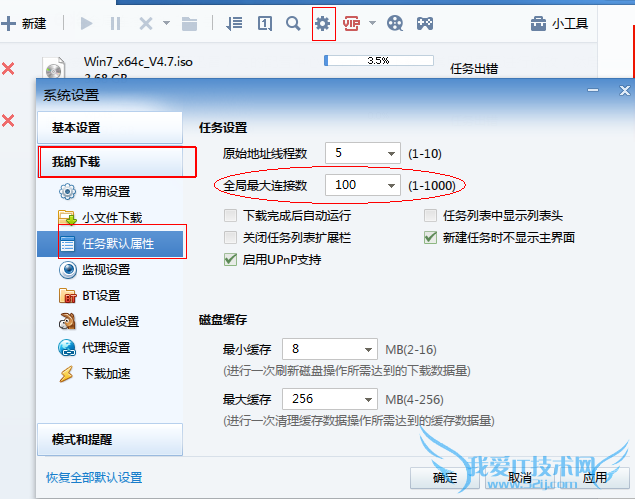Open system settings gear icon
This screenshot has height=499, width=635.
coord(323,23)
